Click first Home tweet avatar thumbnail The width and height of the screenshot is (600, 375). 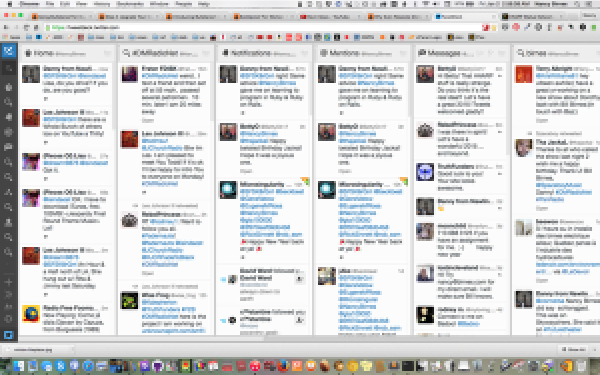tap(31, 74)
